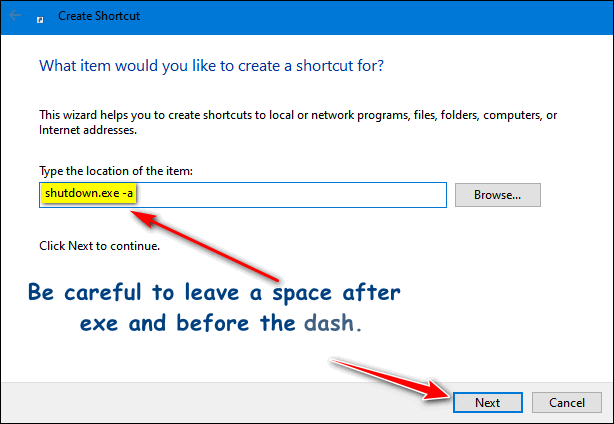
Task: Click the gray footer bar left of Next
Action: point(223,402)
